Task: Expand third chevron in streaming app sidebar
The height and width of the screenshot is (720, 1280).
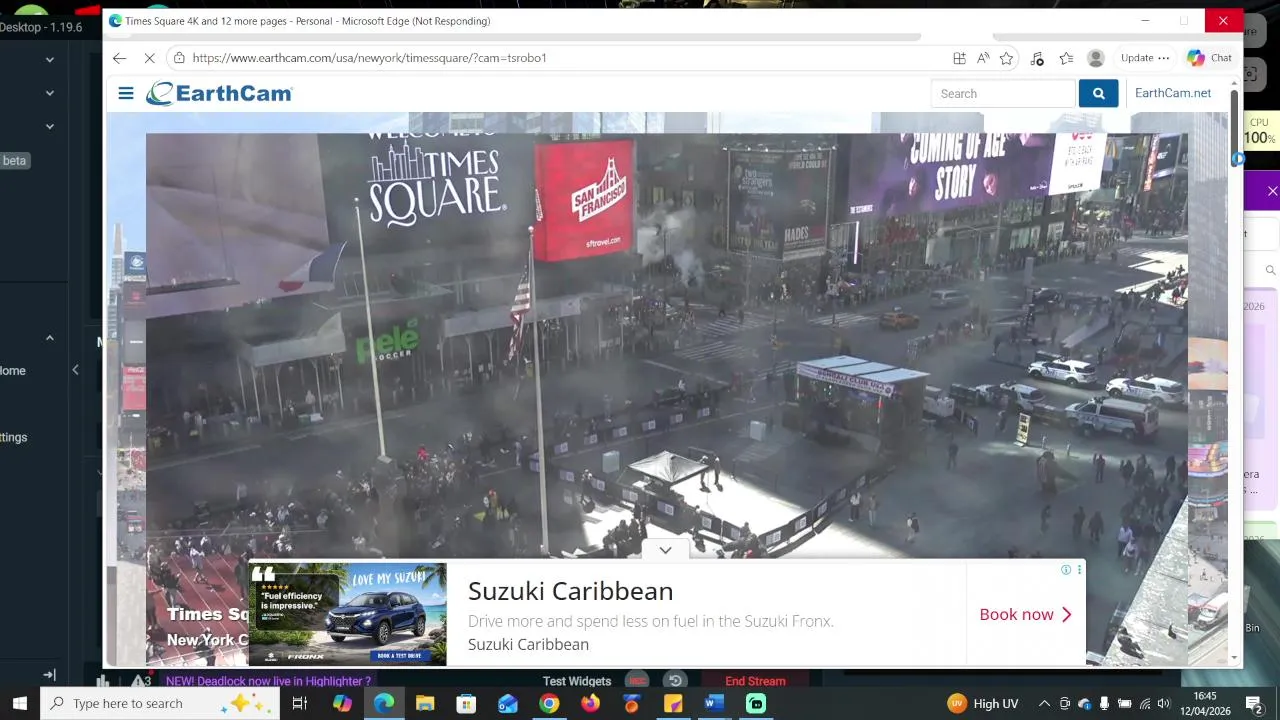Action: coord(49,127)
